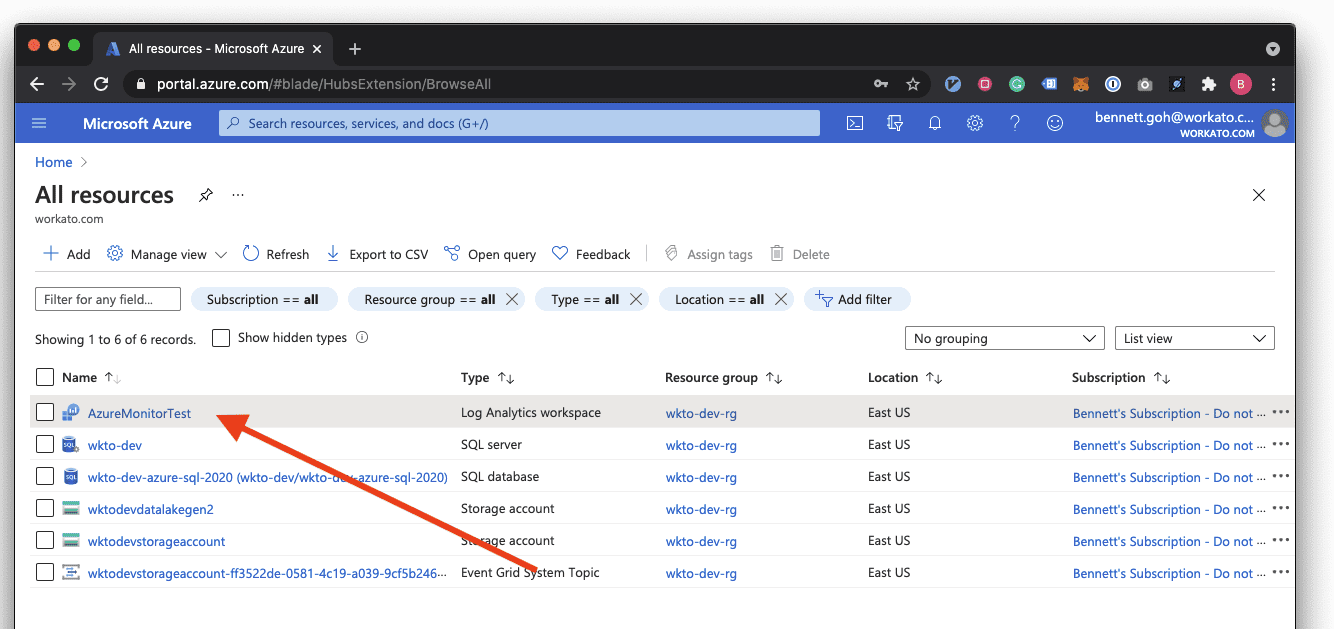Open the notifications bell in Azure header
This screenshot has height=629, width=1334.
[934, 123]
